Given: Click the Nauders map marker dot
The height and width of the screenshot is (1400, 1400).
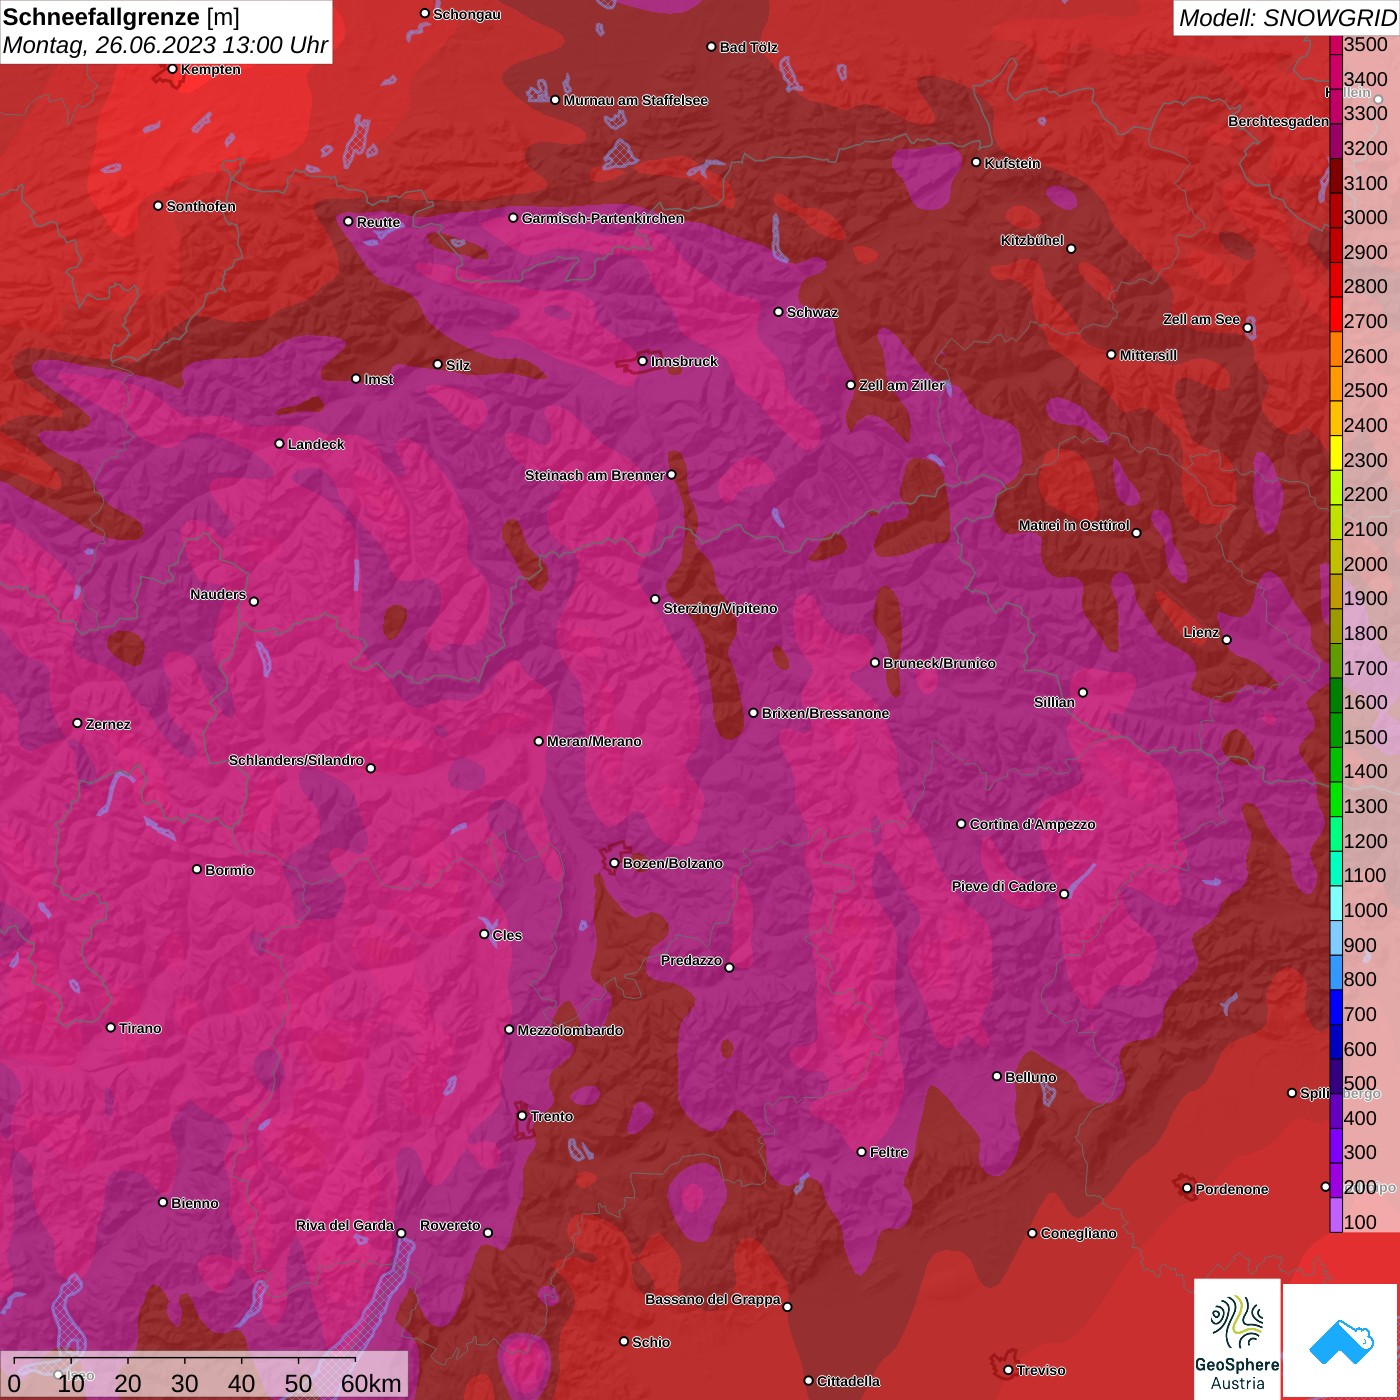Looking at the screenshot, I should pyautogui.click(x=254, y=601).
